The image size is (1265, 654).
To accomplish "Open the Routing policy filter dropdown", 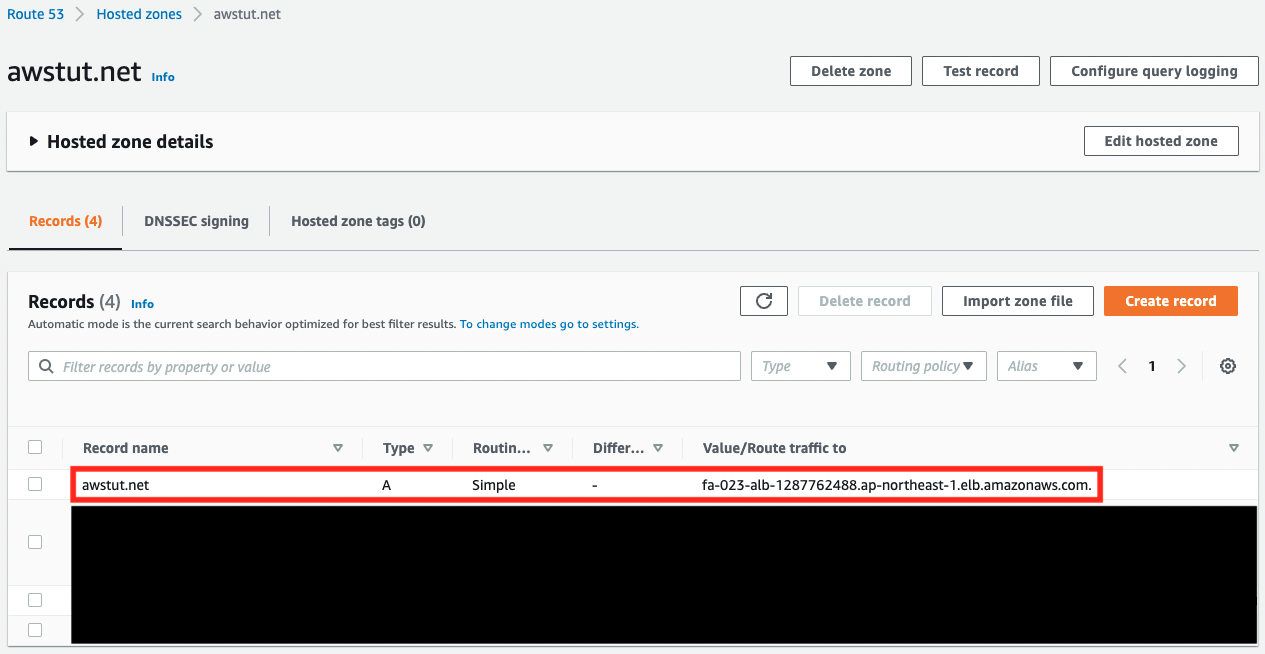I will pos(923,366).
